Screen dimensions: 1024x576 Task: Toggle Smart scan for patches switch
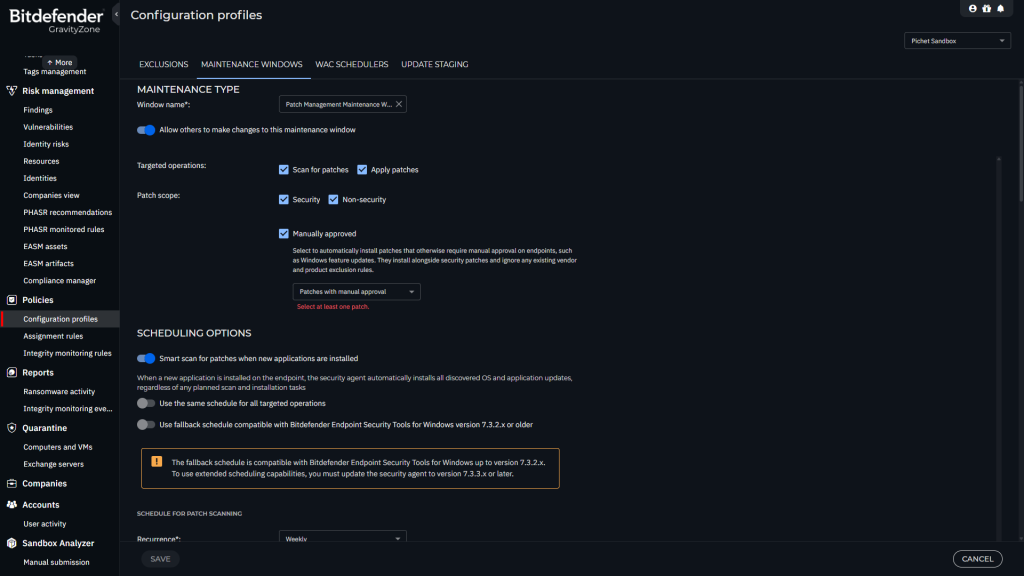(x=146, y=358)
